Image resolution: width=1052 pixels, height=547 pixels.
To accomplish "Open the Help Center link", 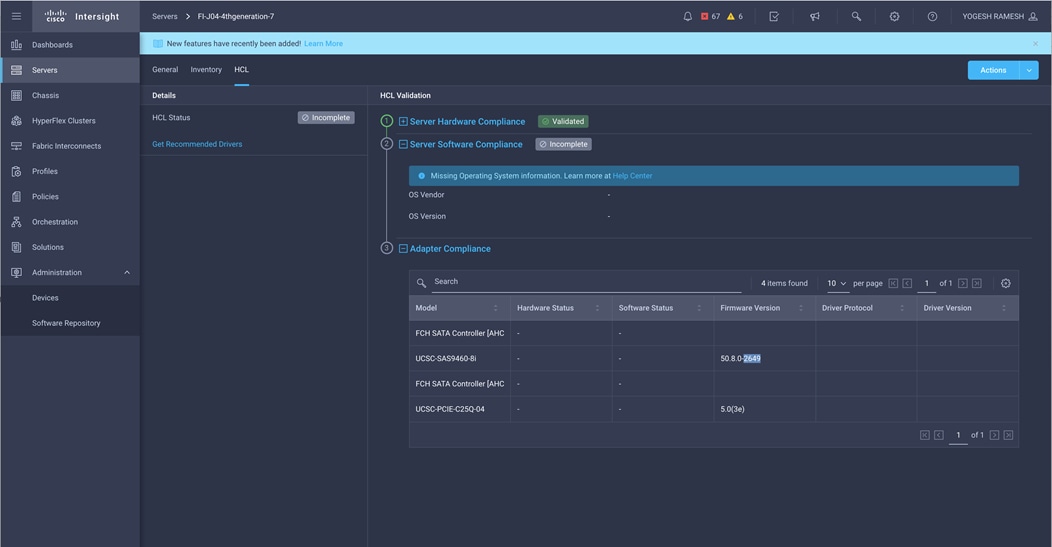I will coord(632,176).
